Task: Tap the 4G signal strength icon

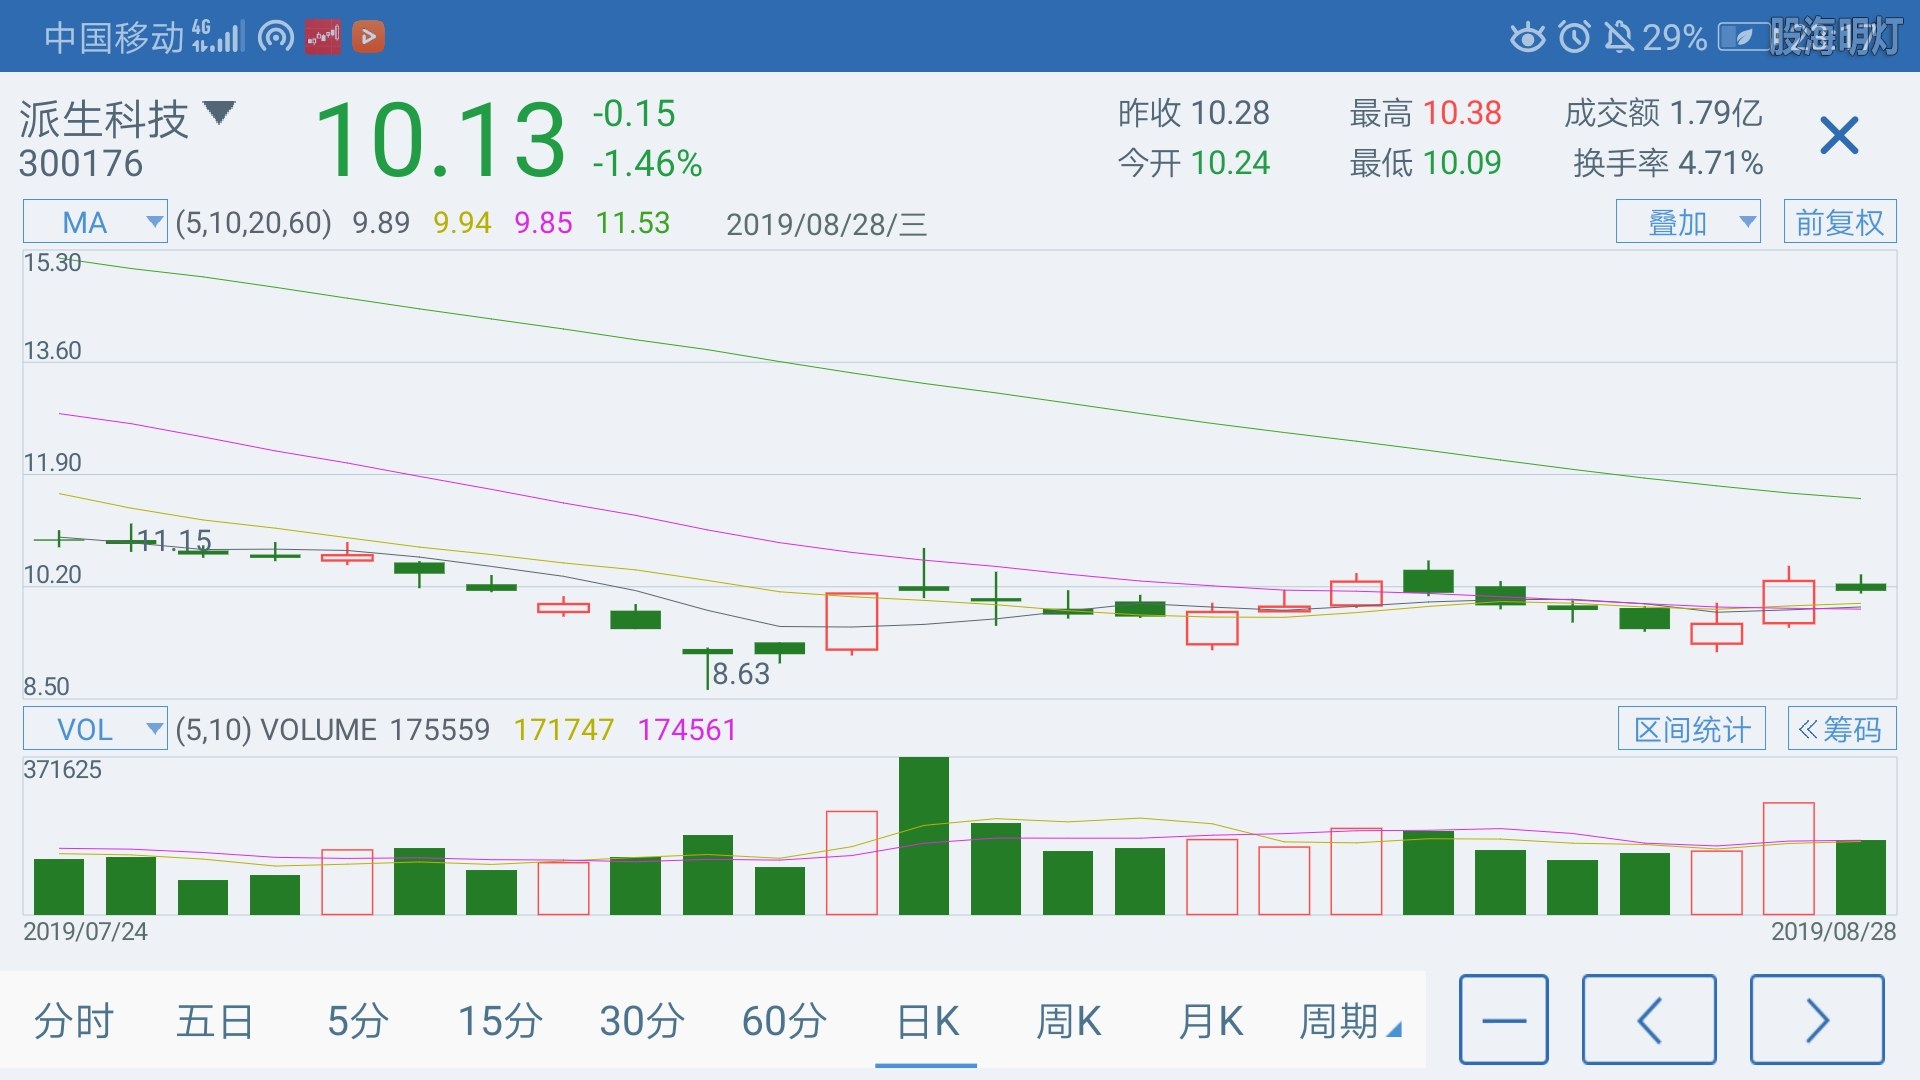Action: point(218,37)
